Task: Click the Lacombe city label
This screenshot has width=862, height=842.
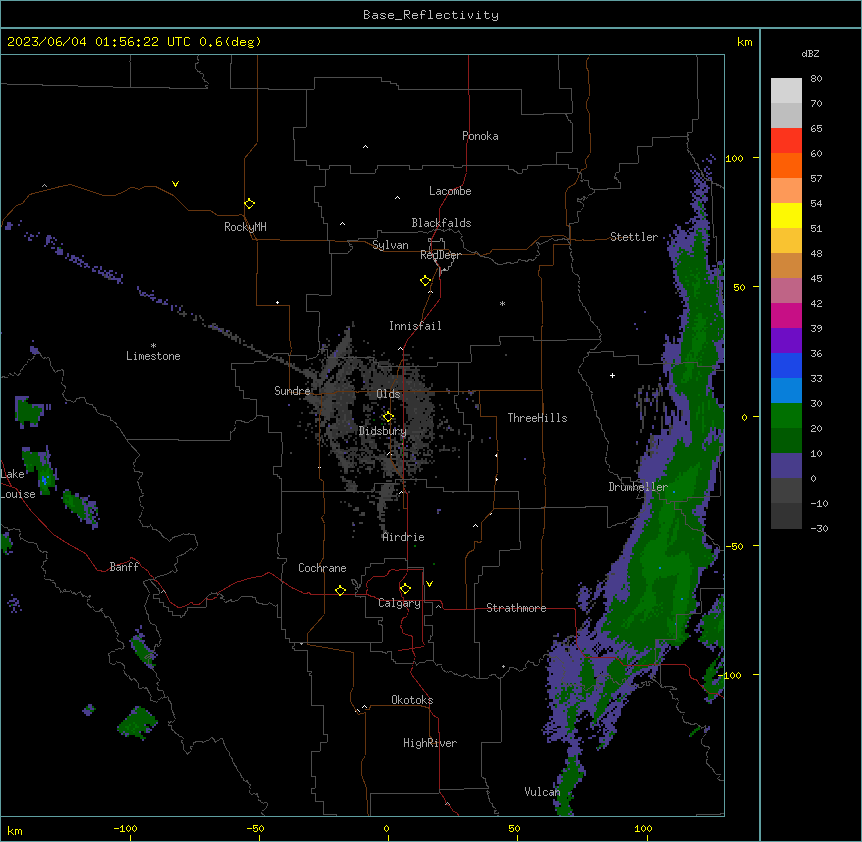Action: (x=450, y=191)
